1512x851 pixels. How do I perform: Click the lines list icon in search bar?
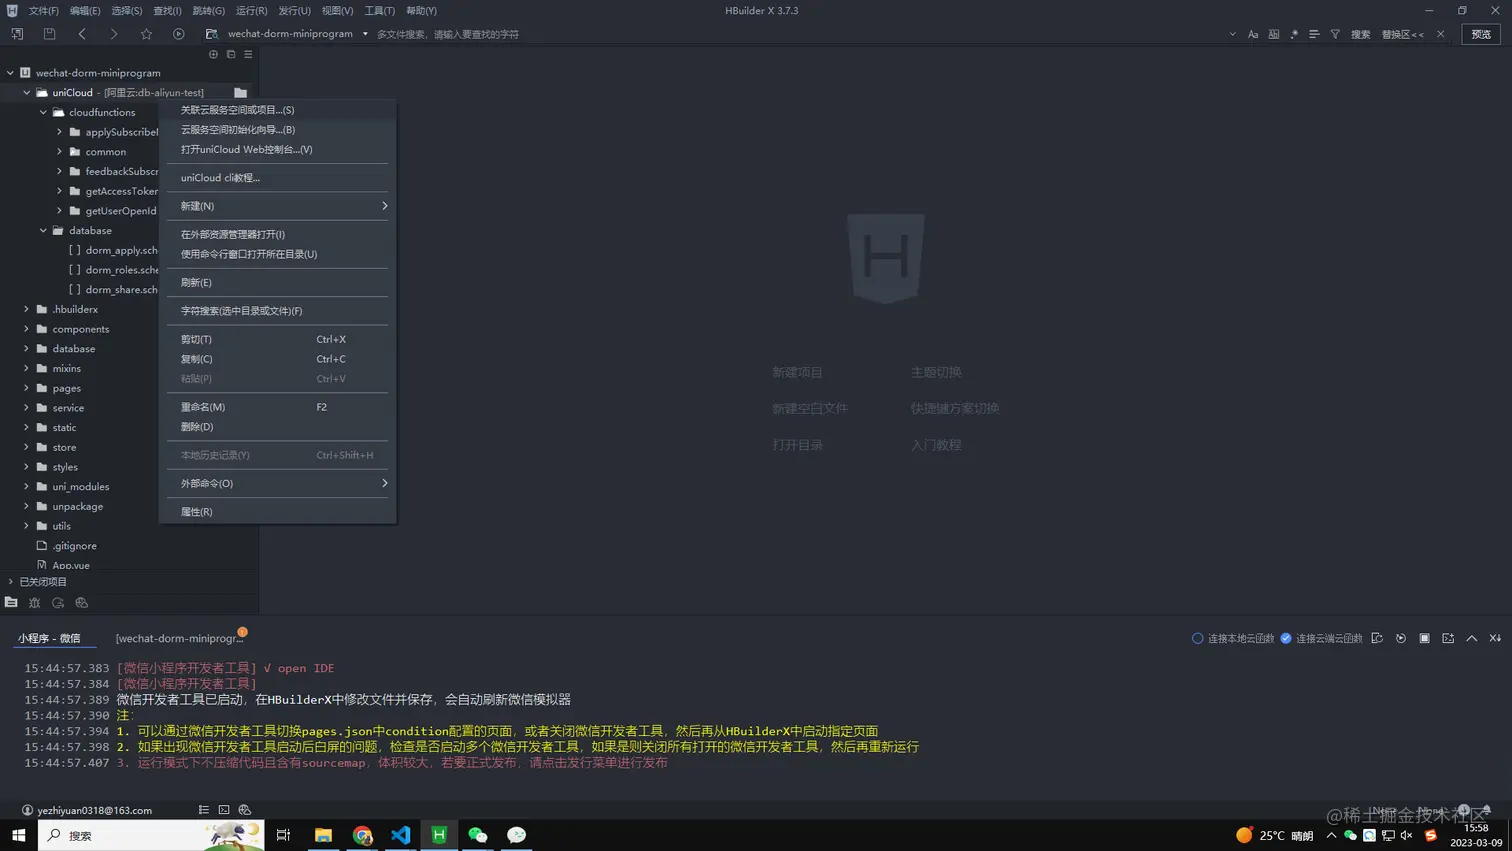click(x=1314, y=34)
